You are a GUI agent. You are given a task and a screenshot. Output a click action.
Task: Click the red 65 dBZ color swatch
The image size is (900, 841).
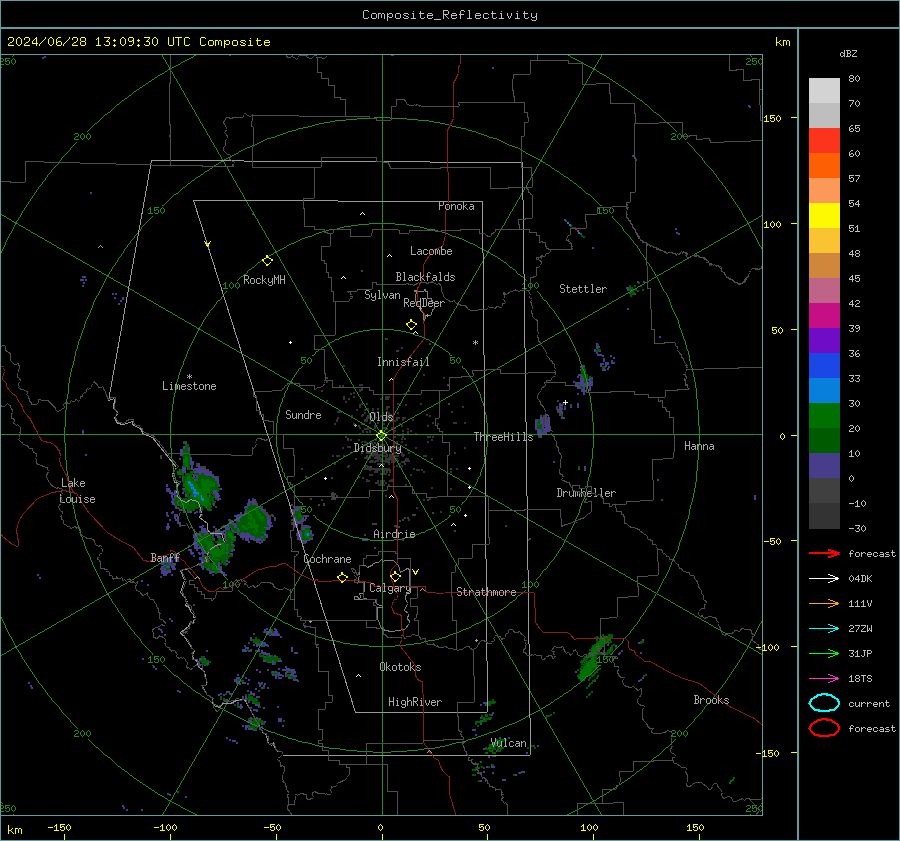824,140
